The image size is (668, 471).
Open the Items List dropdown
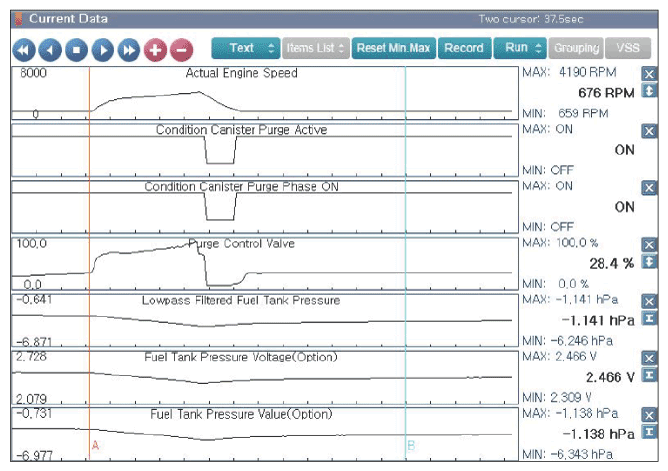316,48
